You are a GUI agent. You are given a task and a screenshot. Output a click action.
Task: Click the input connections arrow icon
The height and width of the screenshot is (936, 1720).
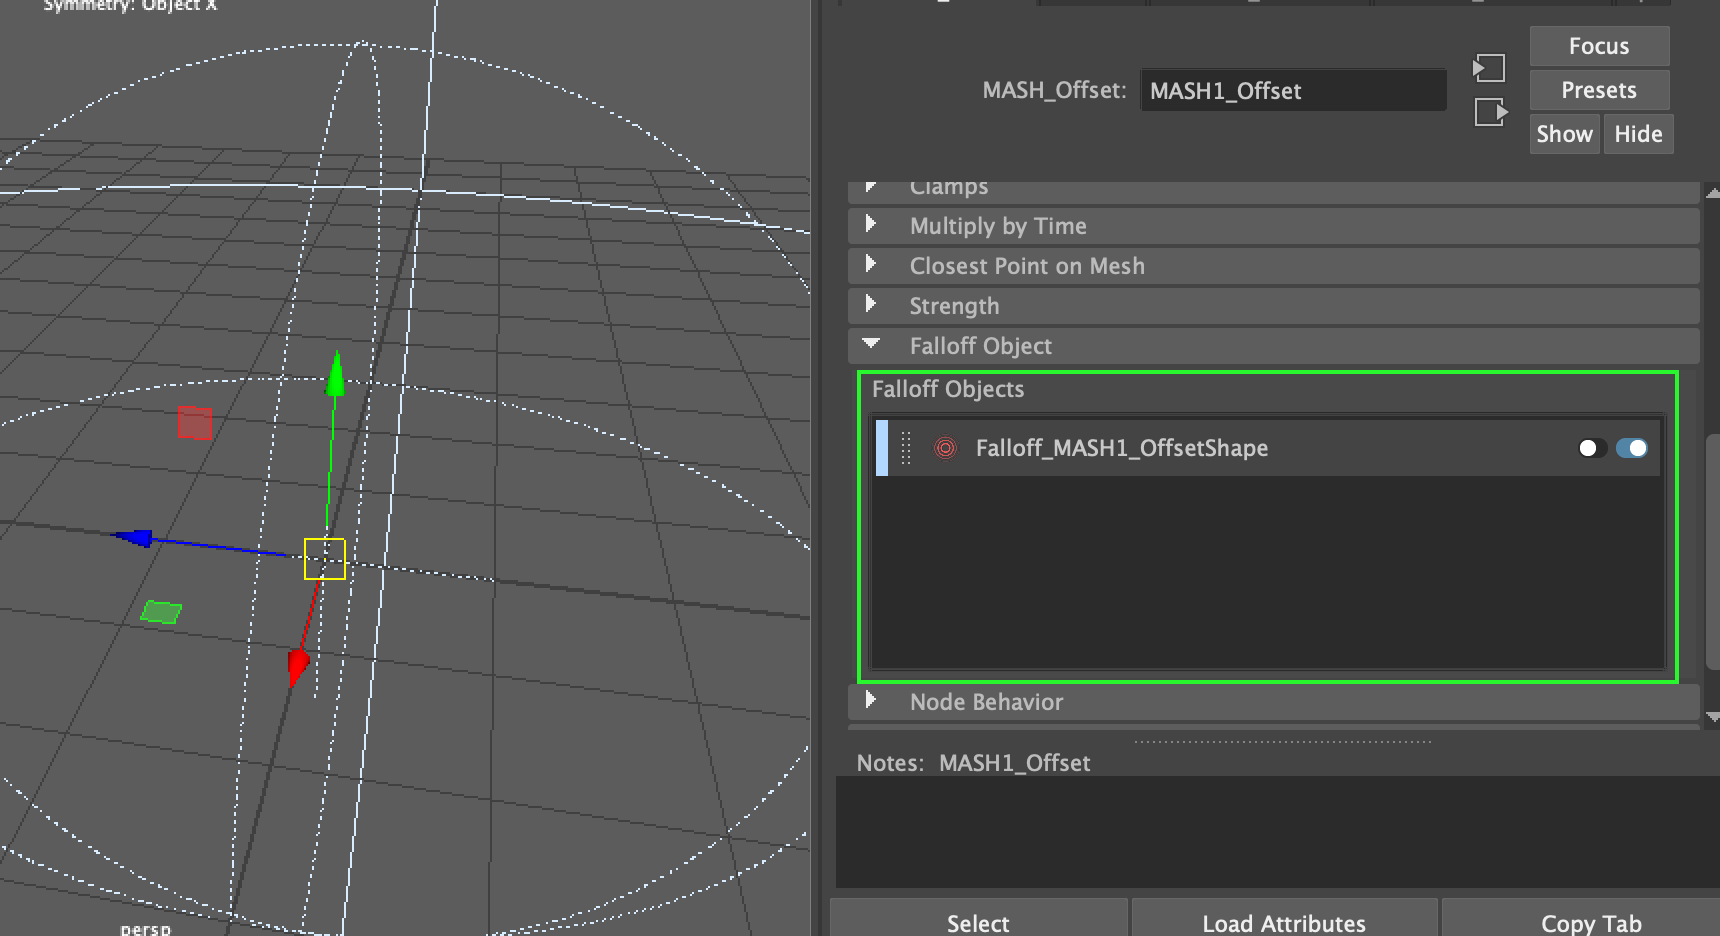pos(1489,67)
